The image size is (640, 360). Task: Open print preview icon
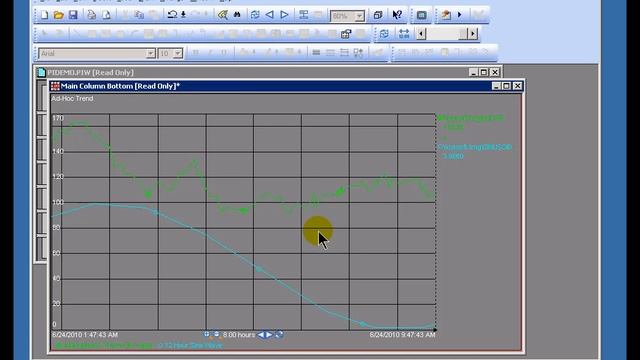pos(107,15)
